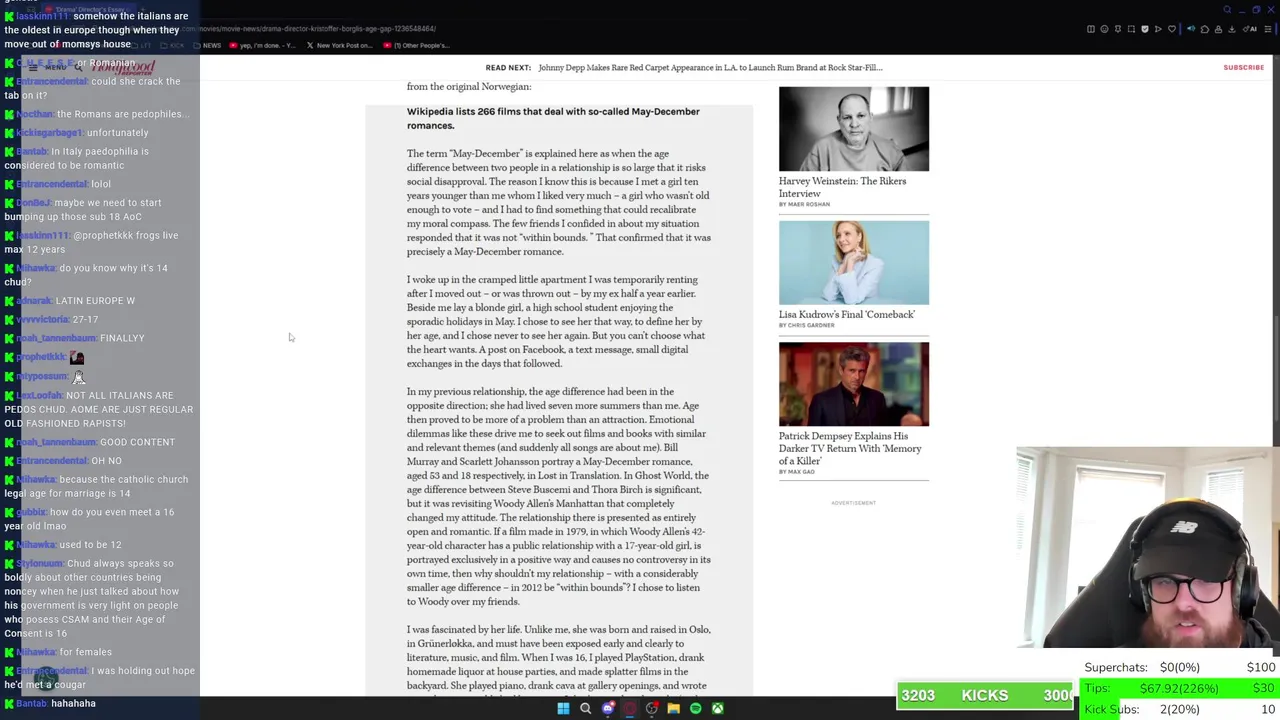Click the player triangle icon in toolbar
This screenshot has height=720, width=1280.
[x=1158, y=29]
